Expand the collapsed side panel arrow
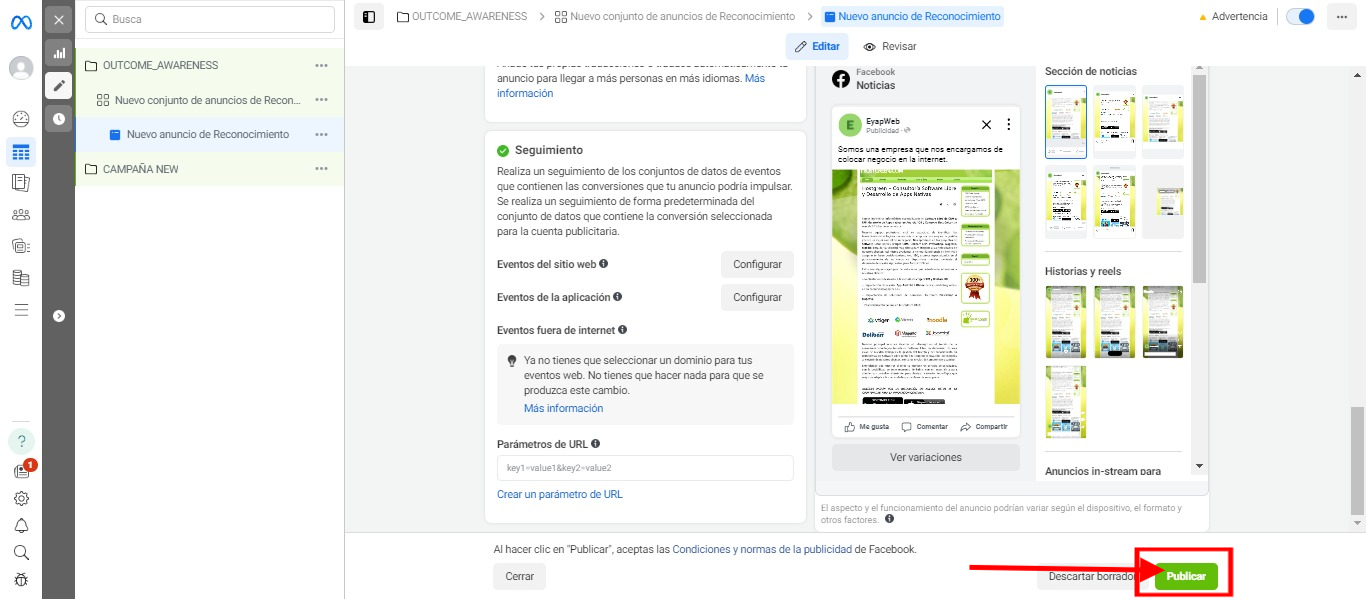 pyautogui.click(x=59, y=316)
